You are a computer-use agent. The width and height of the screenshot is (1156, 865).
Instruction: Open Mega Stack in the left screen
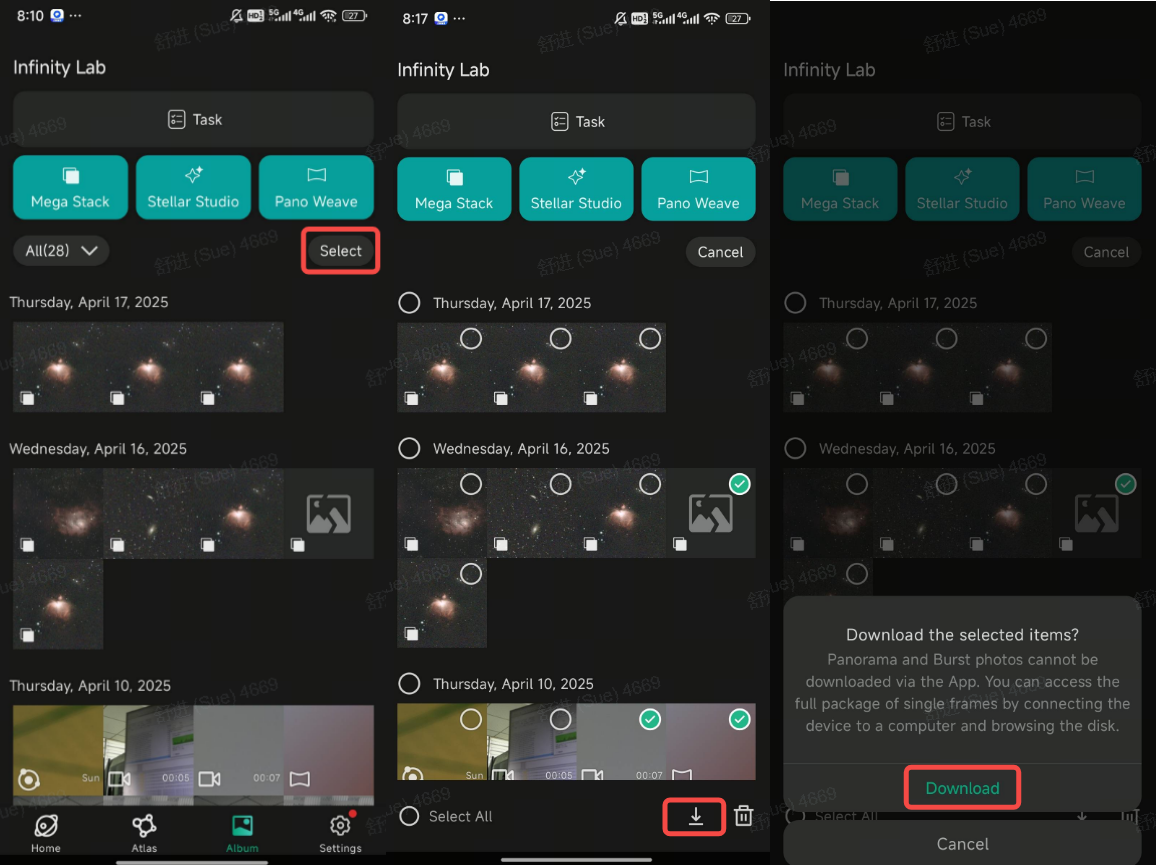70,187
